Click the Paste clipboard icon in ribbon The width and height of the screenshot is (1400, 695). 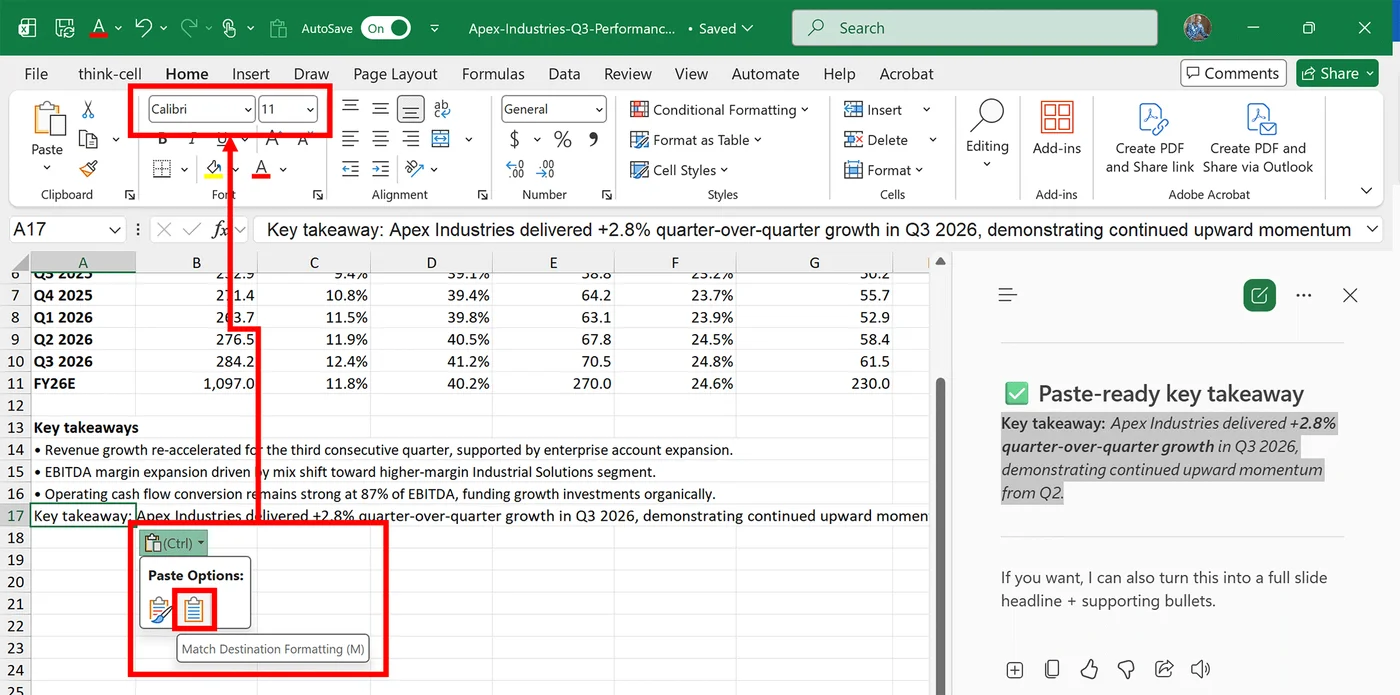tap(47, 120)
